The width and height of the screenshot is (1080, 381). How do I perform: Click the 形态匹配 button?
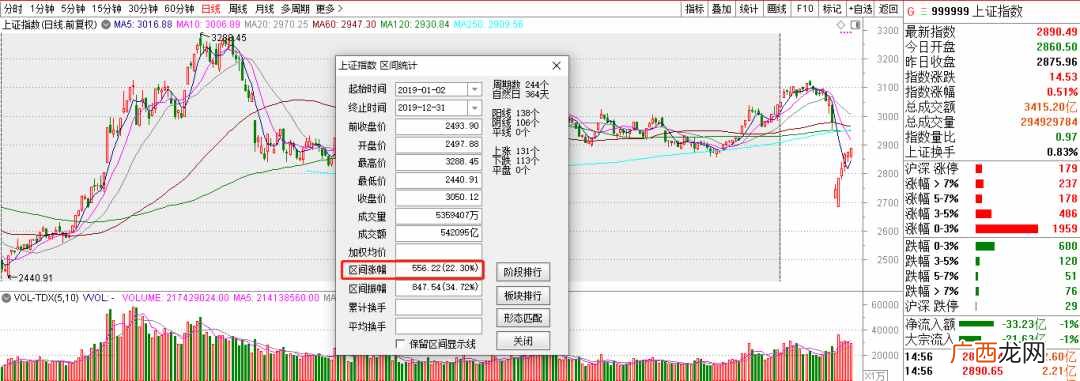523,318
